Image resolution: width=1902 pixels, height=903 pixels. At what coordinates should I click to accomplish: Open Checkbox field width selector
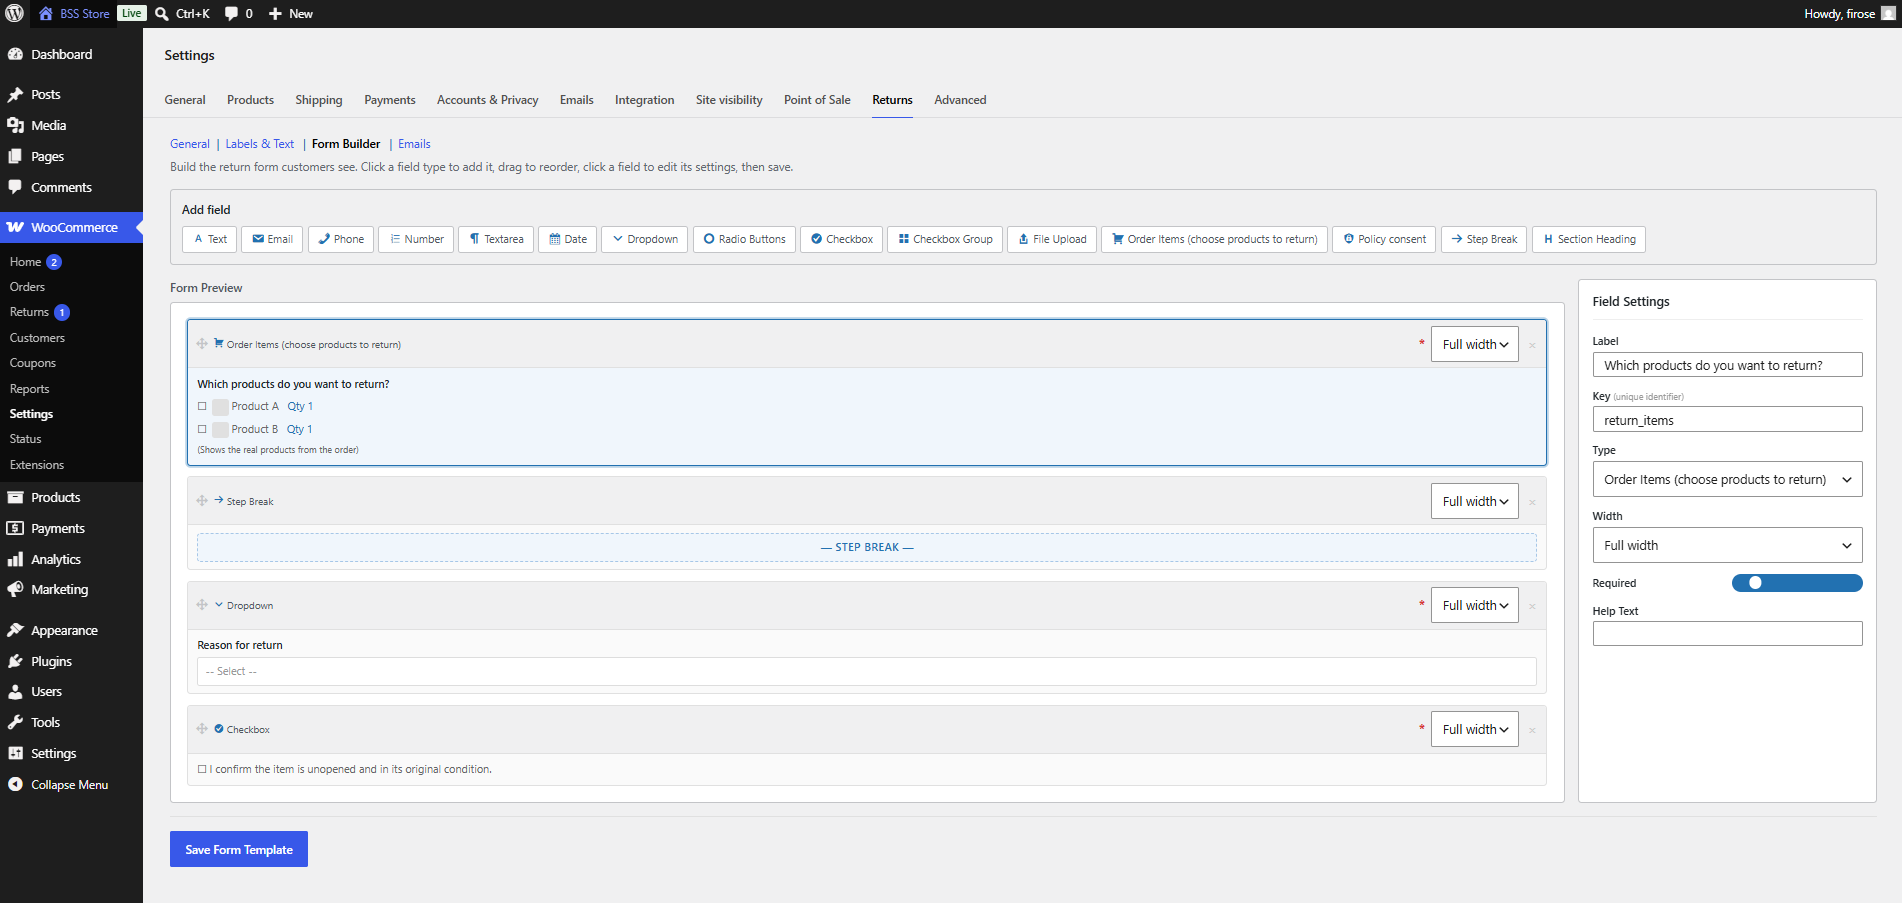[x=1474, y=729]
